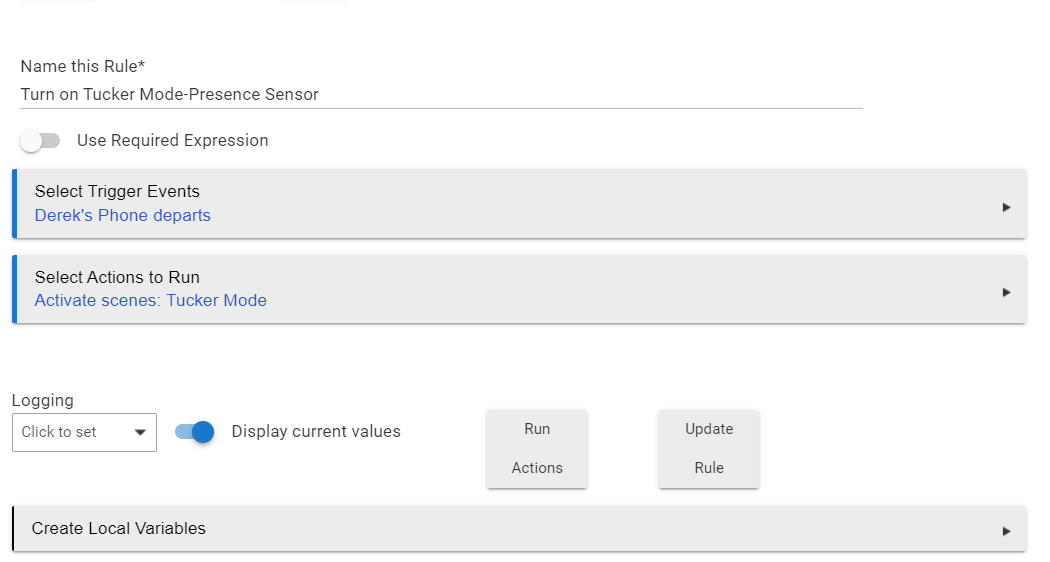Screen dimensions: 1050x562
Task: Click the Logging dropdown caret icon
Action: point(140,433)
